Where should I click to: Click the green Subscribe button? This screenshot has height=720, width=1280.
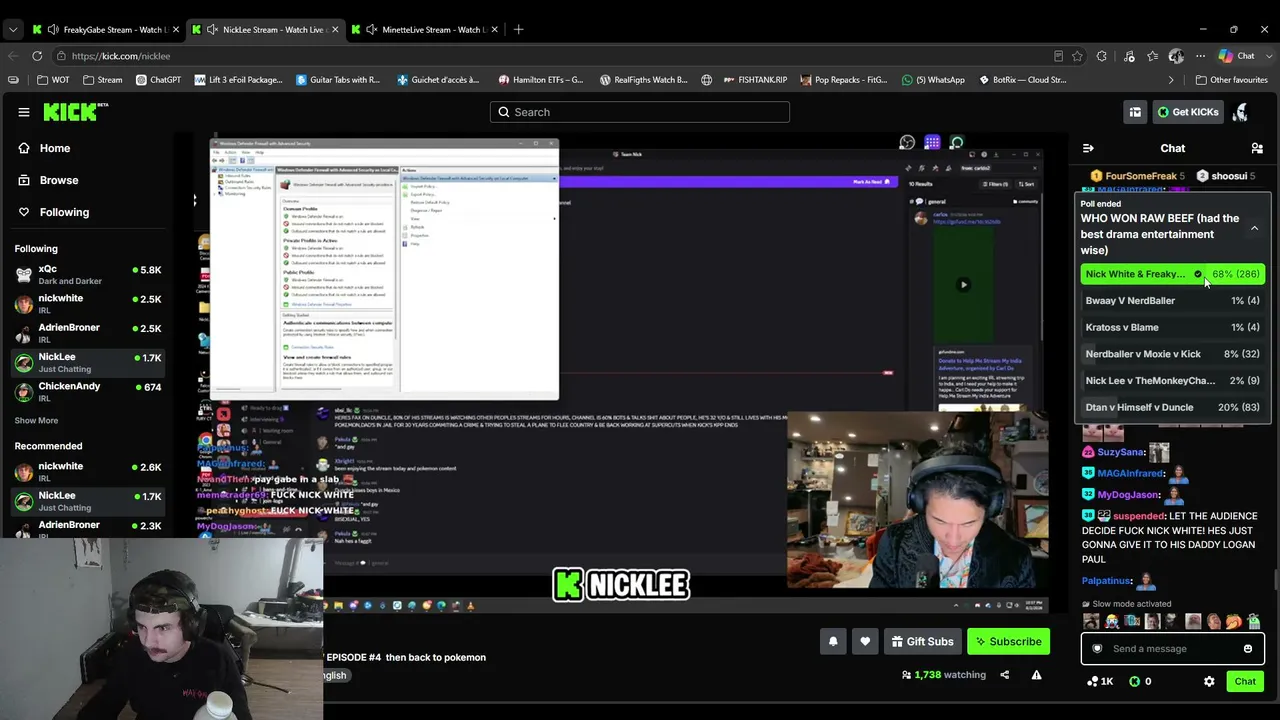pos(1008,642)
